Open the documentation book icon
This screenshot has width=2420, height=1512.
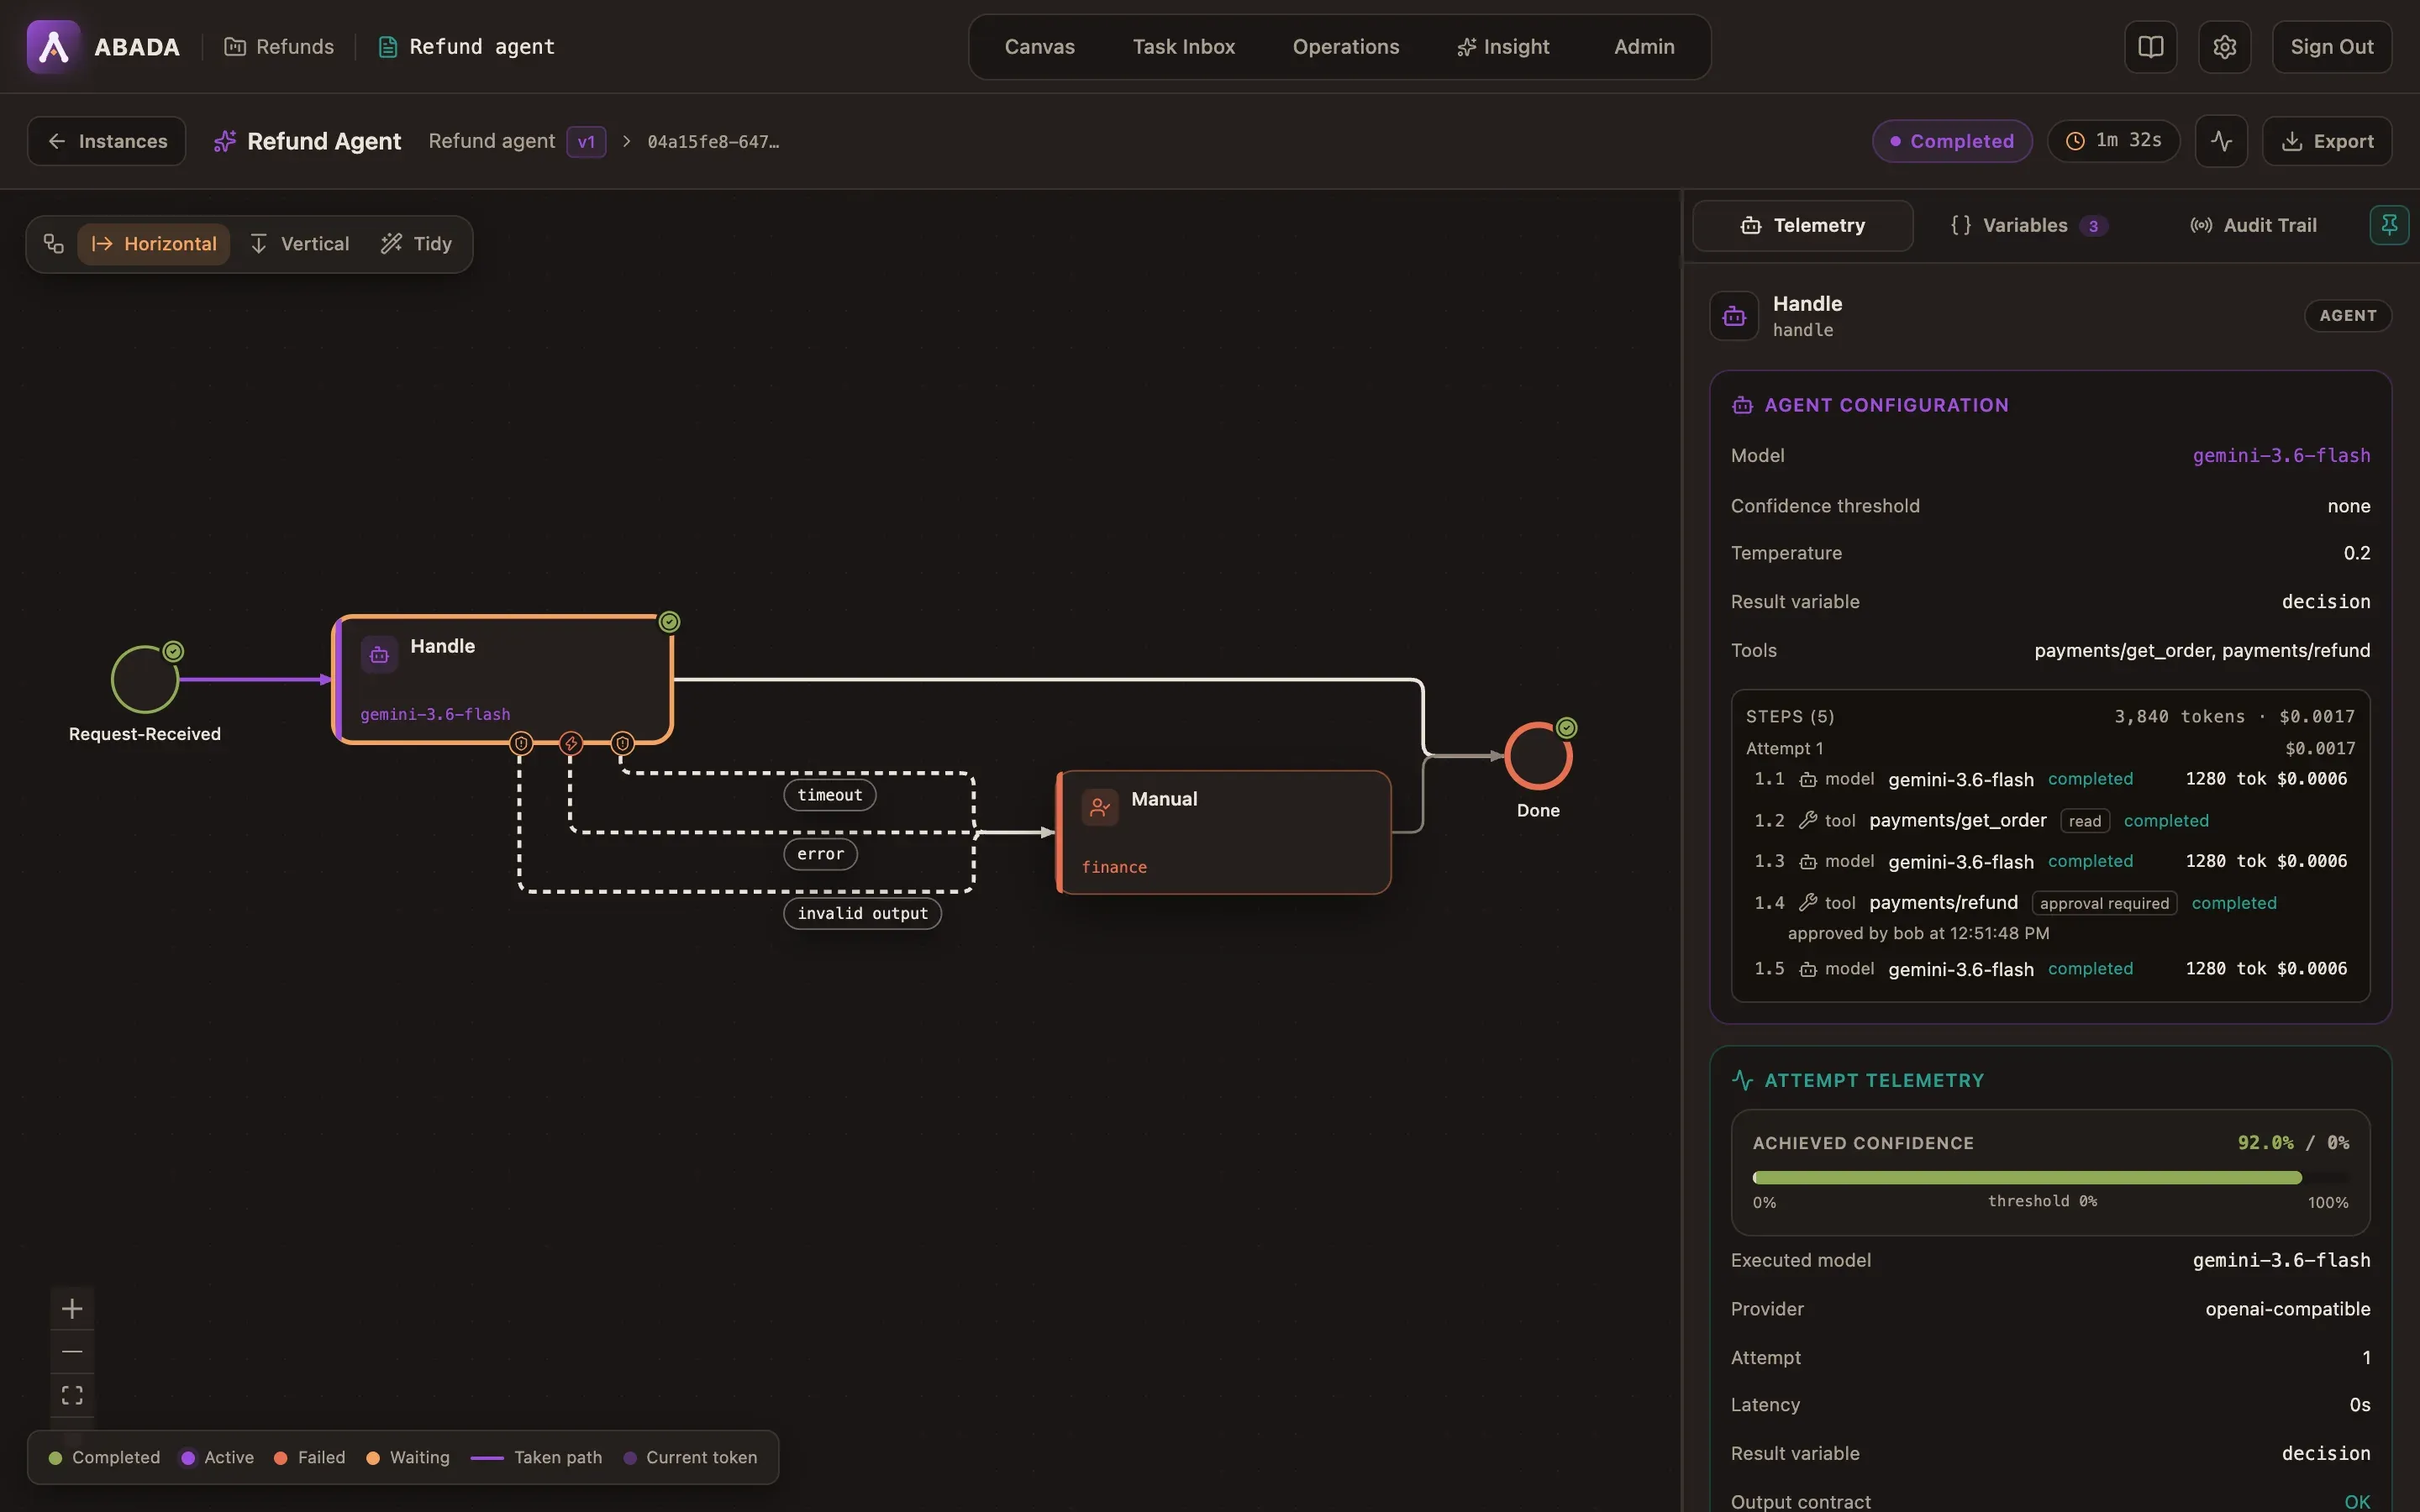coord(2150,47)
